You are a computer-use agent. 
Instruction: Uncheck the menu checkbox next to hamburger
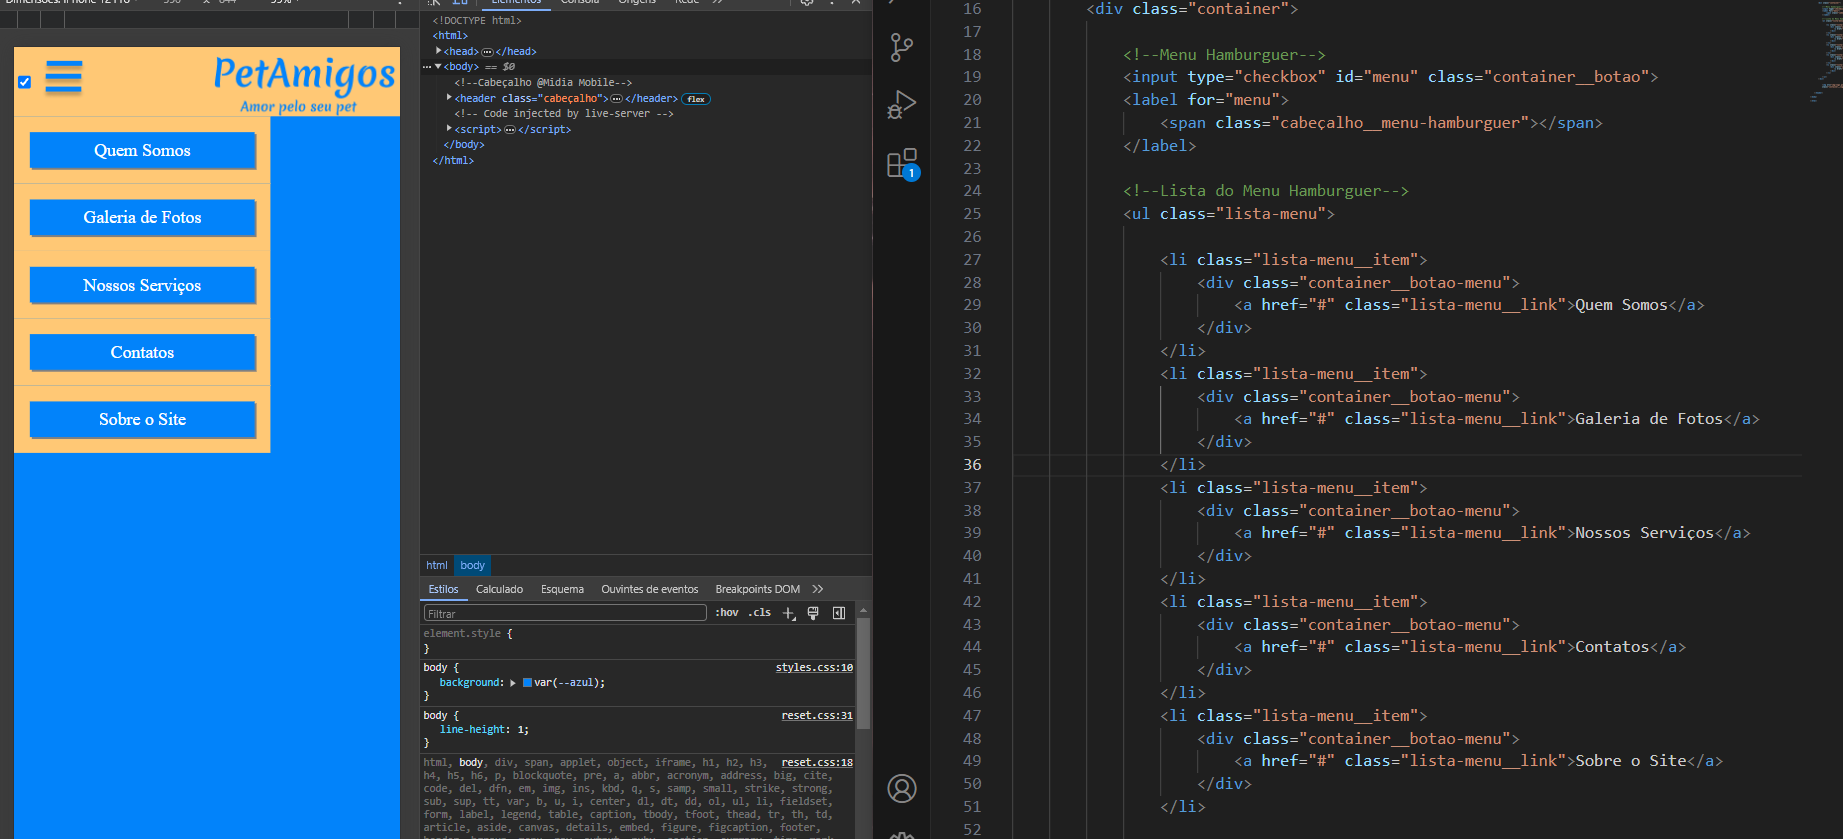pyautogui.click(x=24, y=82)
